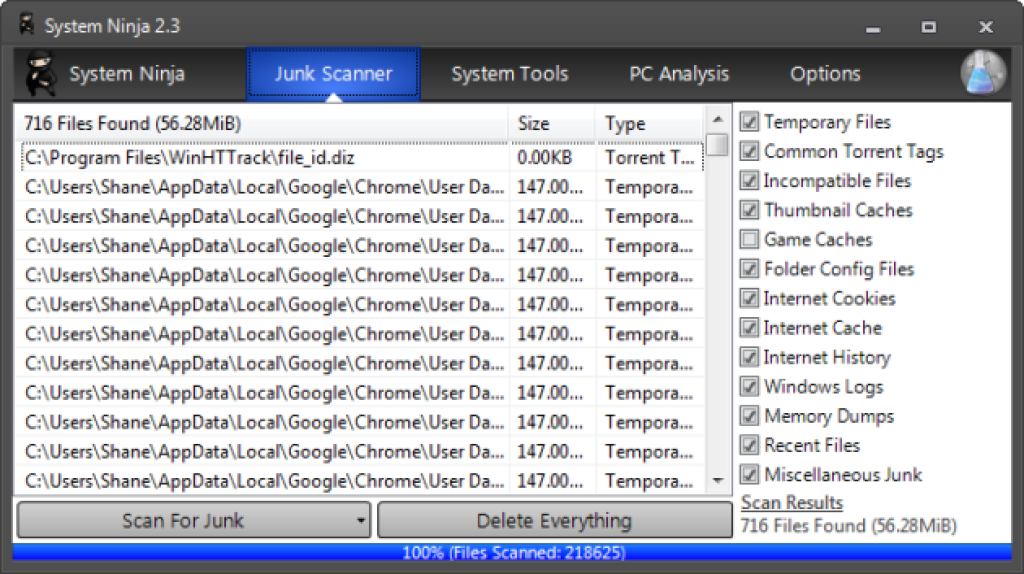Close the System Ninja window

tap(985, 27)
